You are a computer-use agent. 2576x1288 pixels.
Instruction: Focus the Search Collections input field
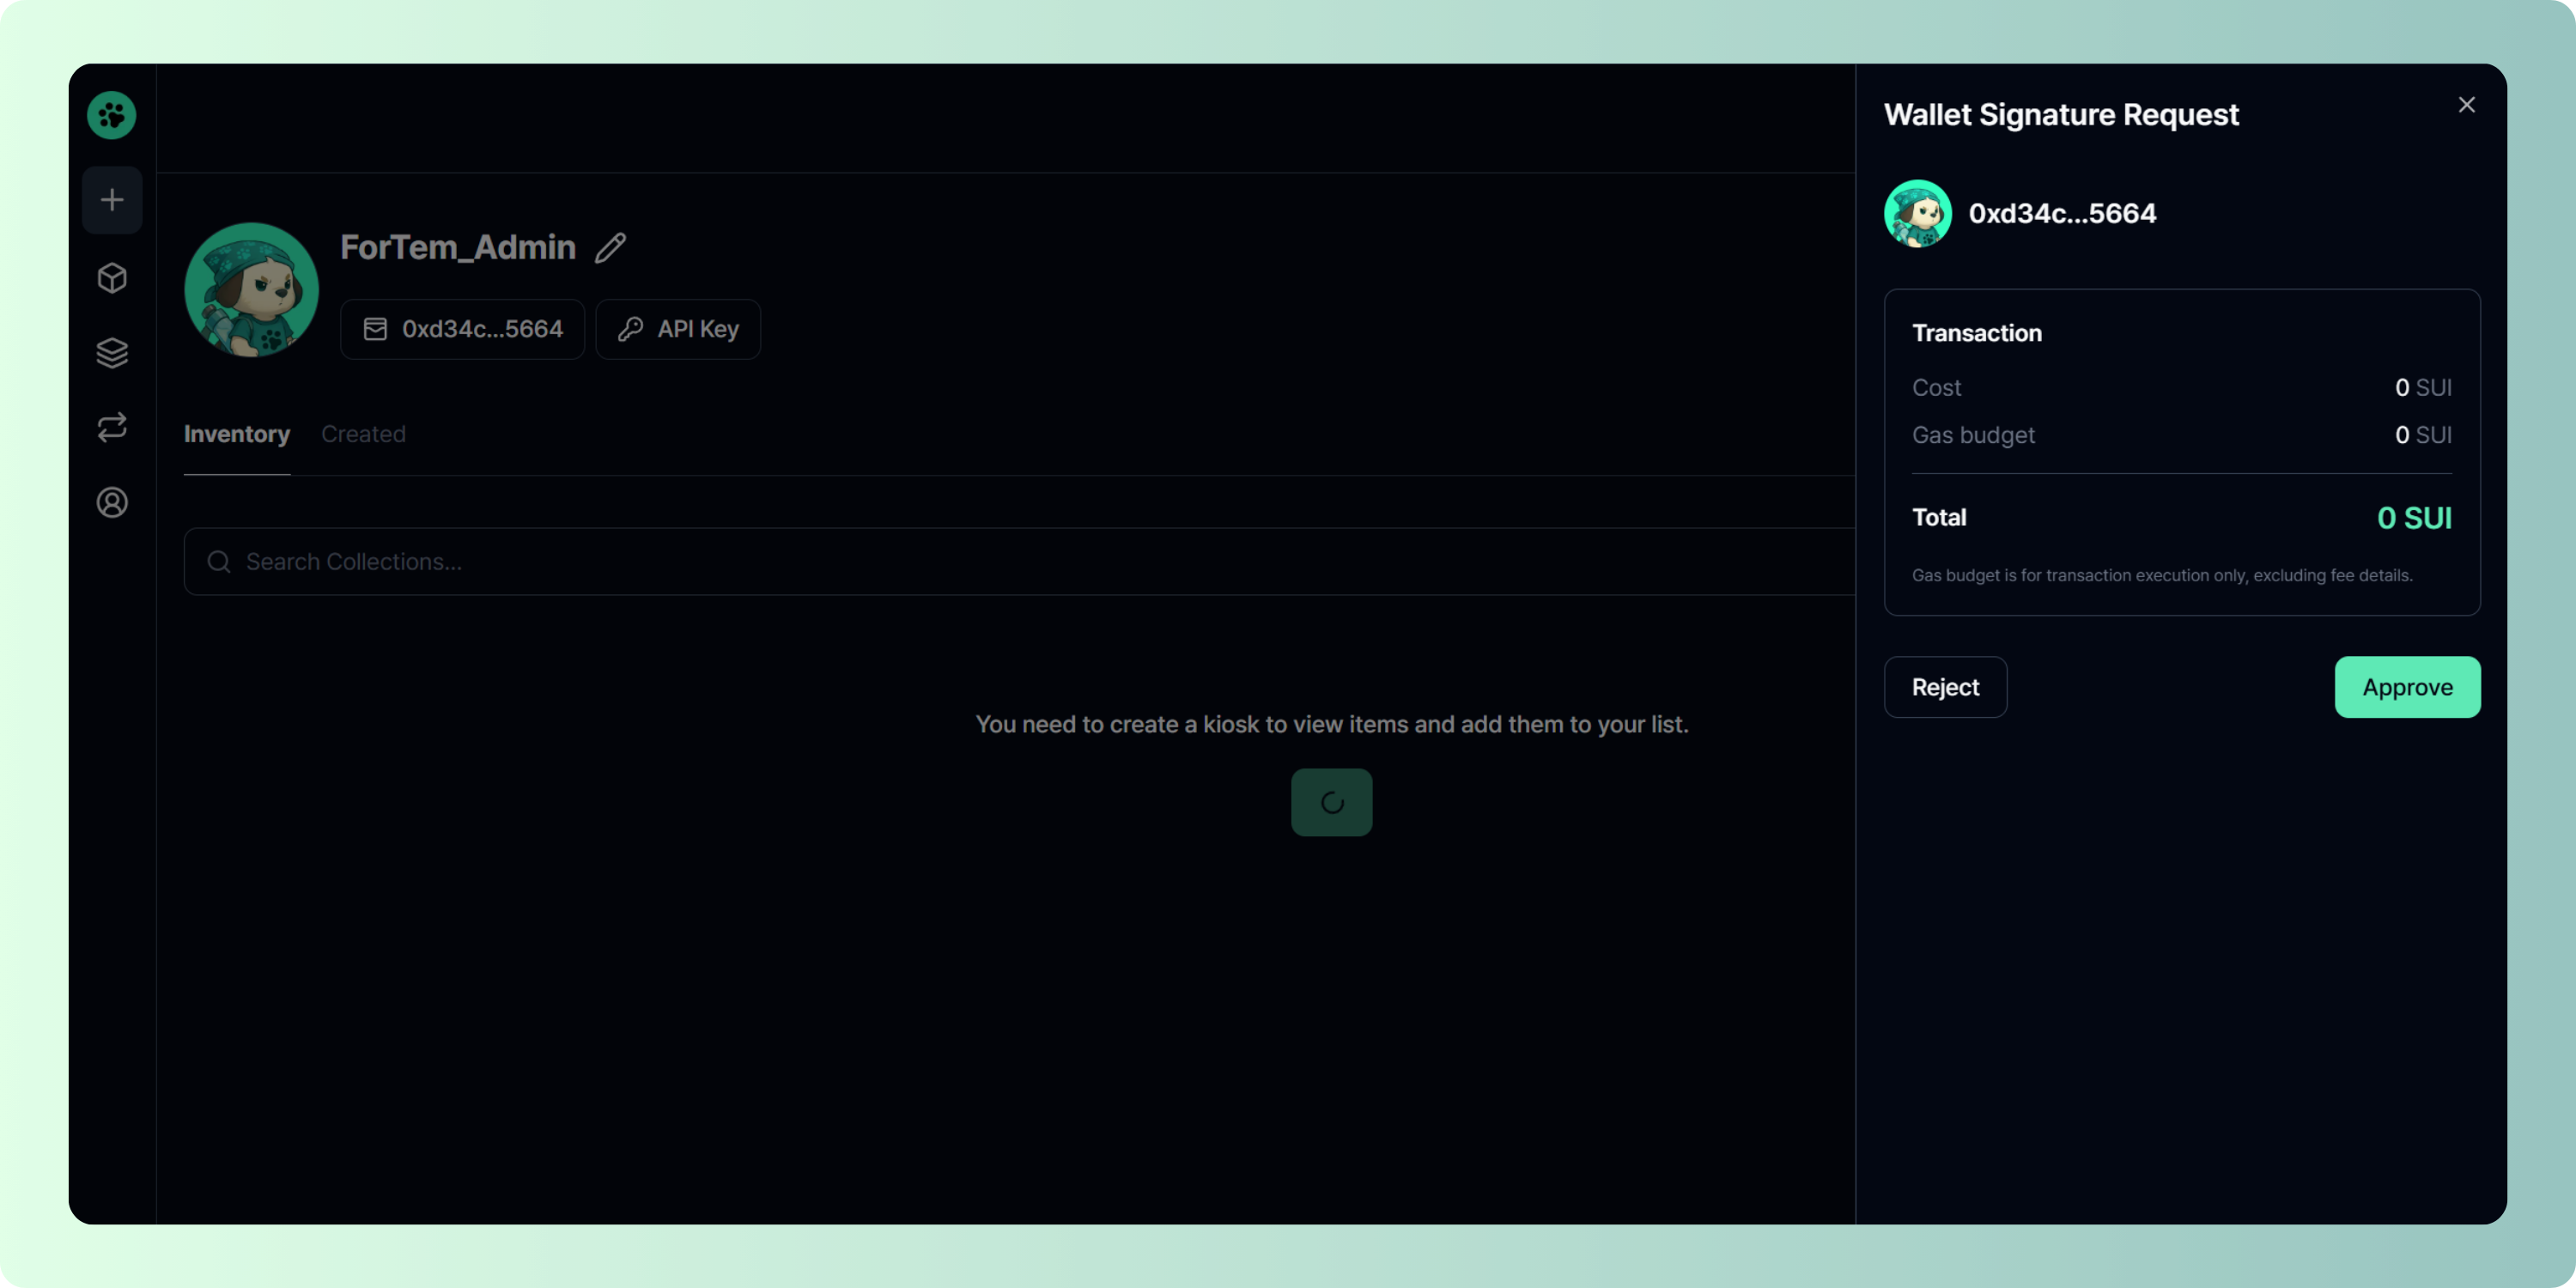(1000, 562)
